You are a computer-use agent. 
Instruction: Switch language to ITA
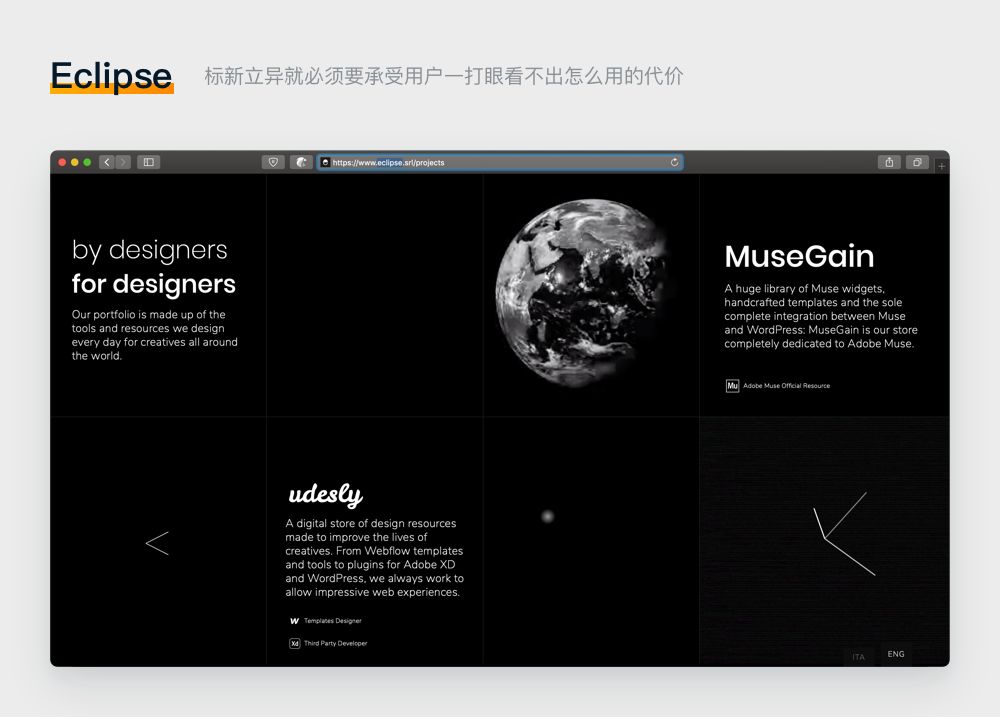click(858, 657)
